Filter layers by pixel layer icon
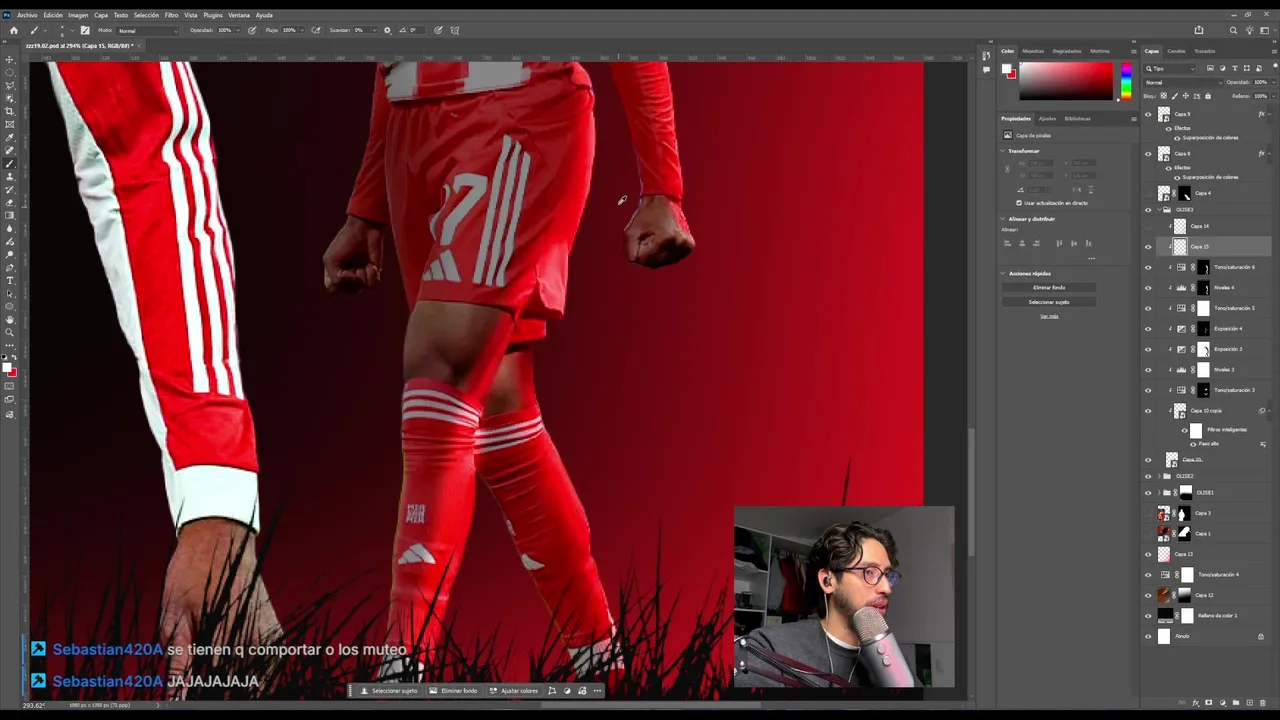The height and width of the screenshot is (720, 1280). (1210, 68)
